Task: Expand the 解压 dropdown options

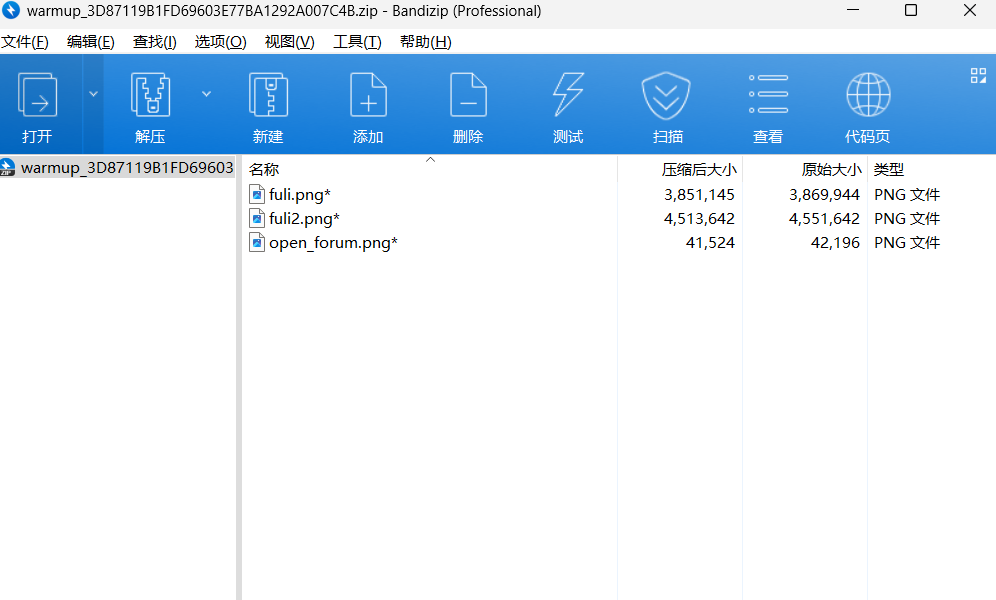Action: (207, 91)
